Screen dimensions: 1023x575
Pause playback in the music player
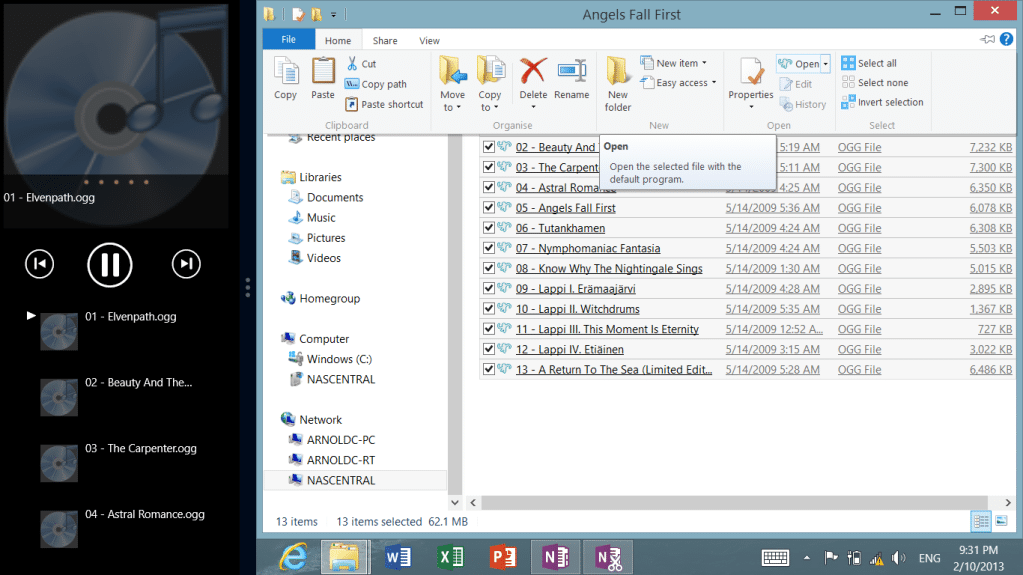click(x=110, y=264)
